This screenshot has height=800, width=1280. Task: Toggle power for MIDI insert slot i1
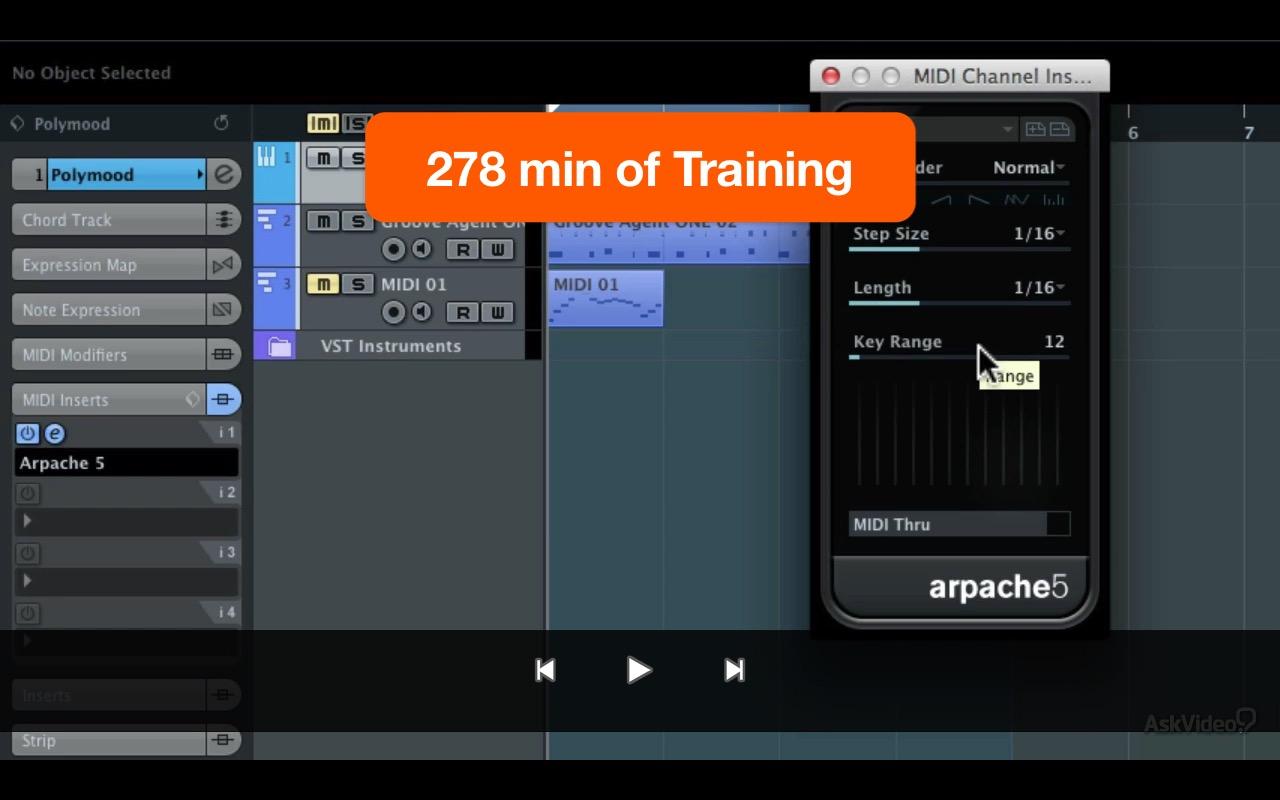pyautogui.click(x=27, y=433)
